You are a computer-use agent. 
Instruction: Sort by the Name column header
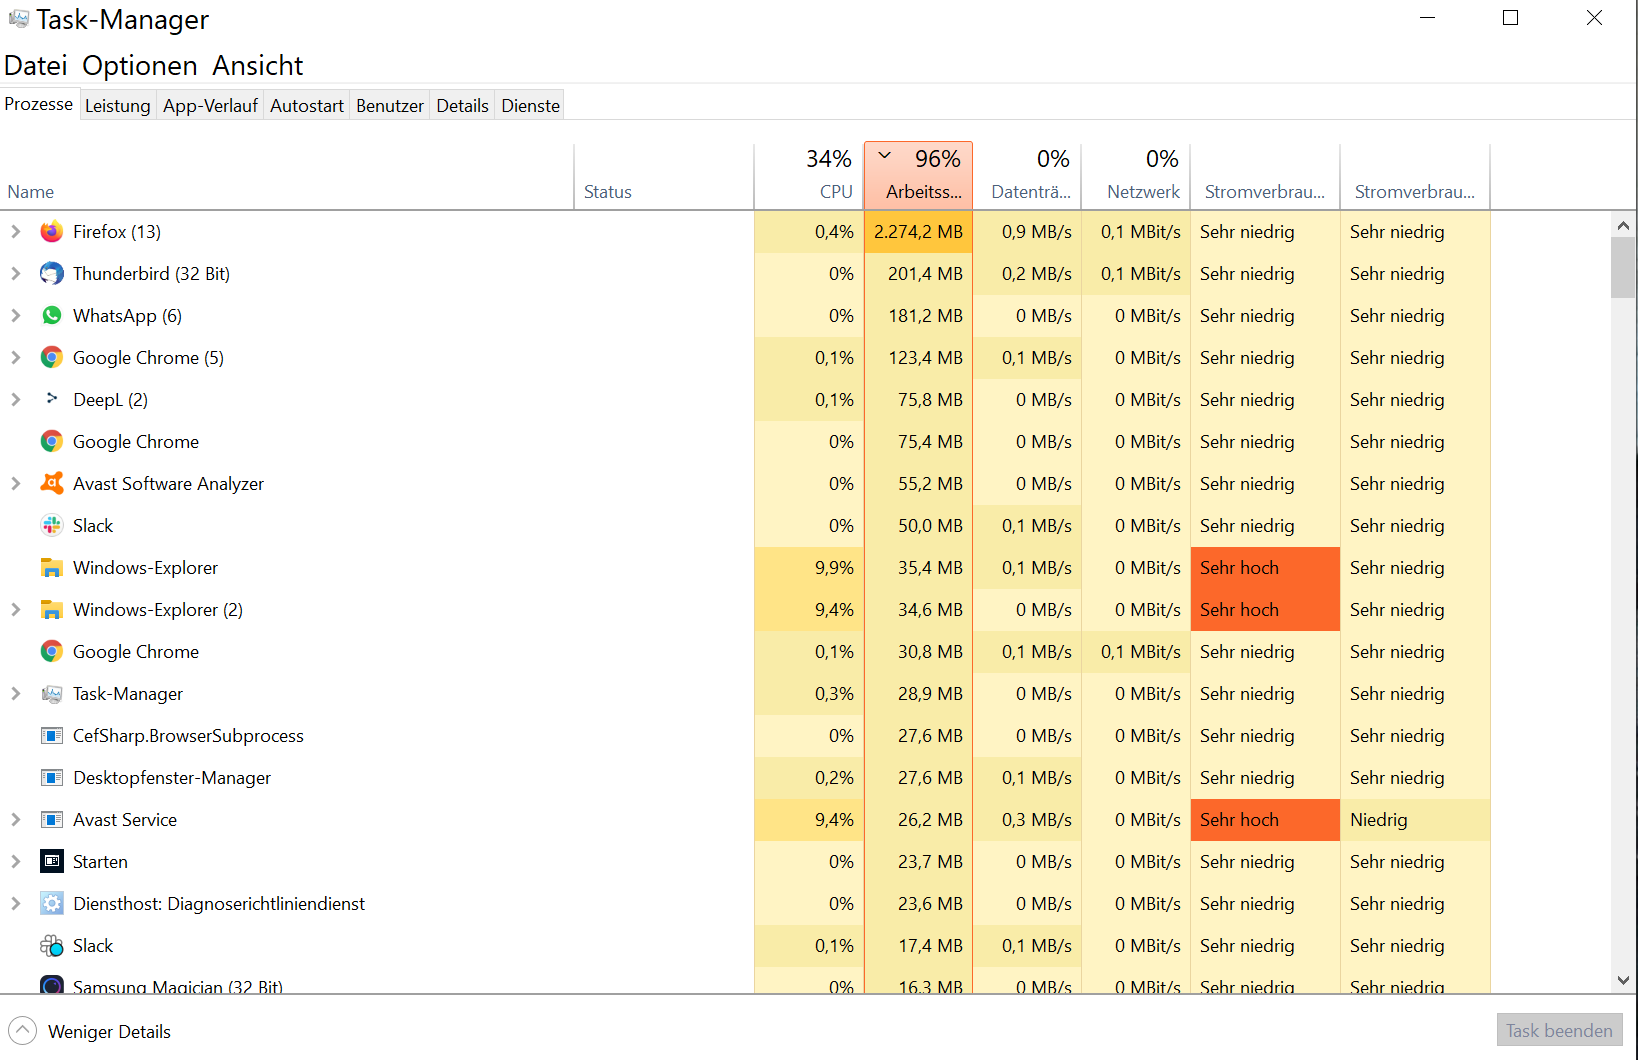click(x=287, y=177)
